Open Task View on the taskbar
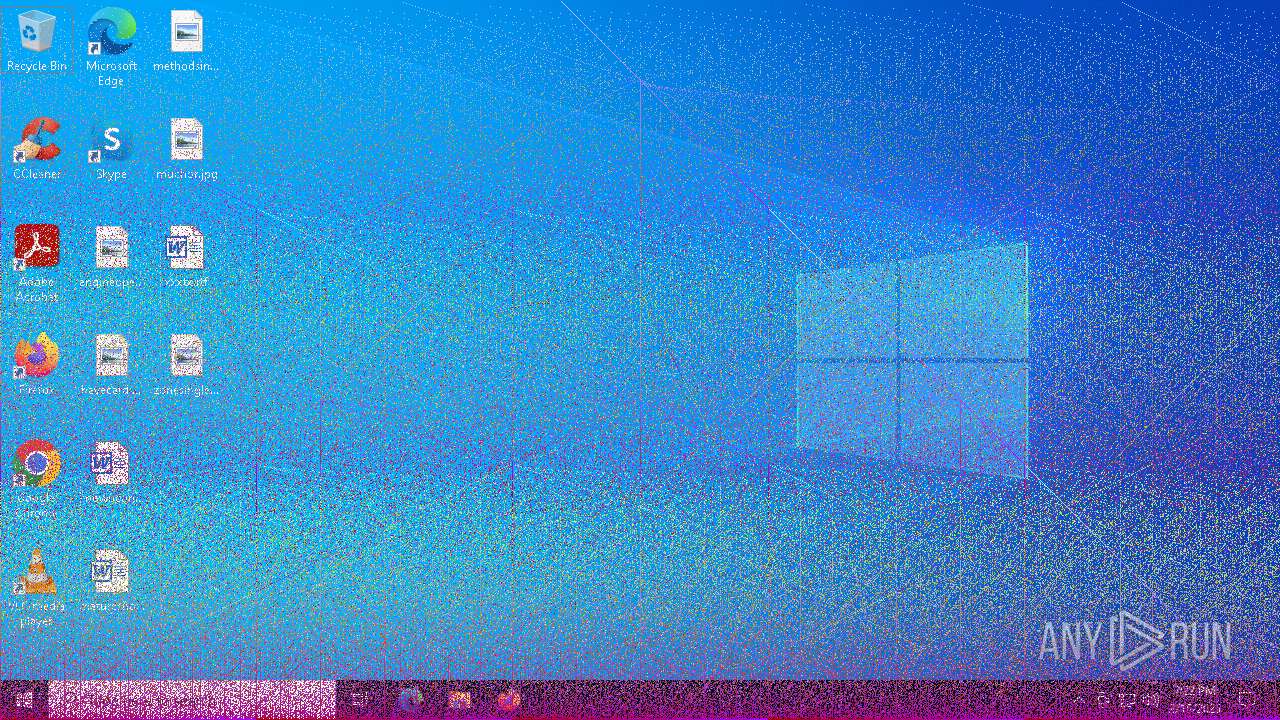Viewport: 1280px width, 720px height. coord(360,700)
